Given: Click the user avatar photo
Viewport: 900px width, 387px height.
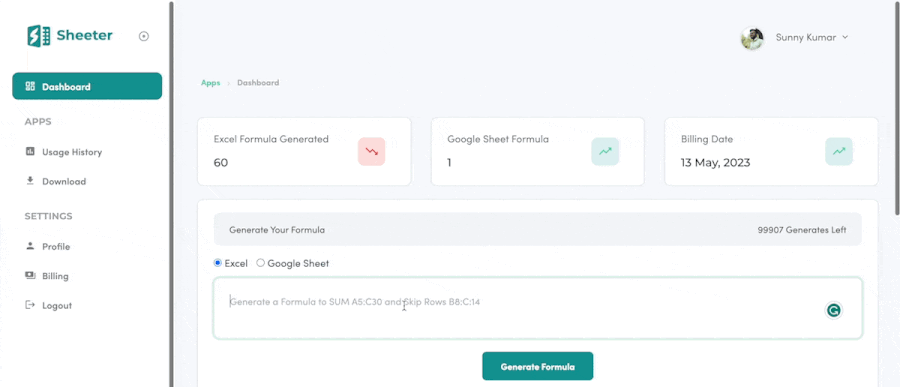Looking at the screenshot, I should pos(752,38).
